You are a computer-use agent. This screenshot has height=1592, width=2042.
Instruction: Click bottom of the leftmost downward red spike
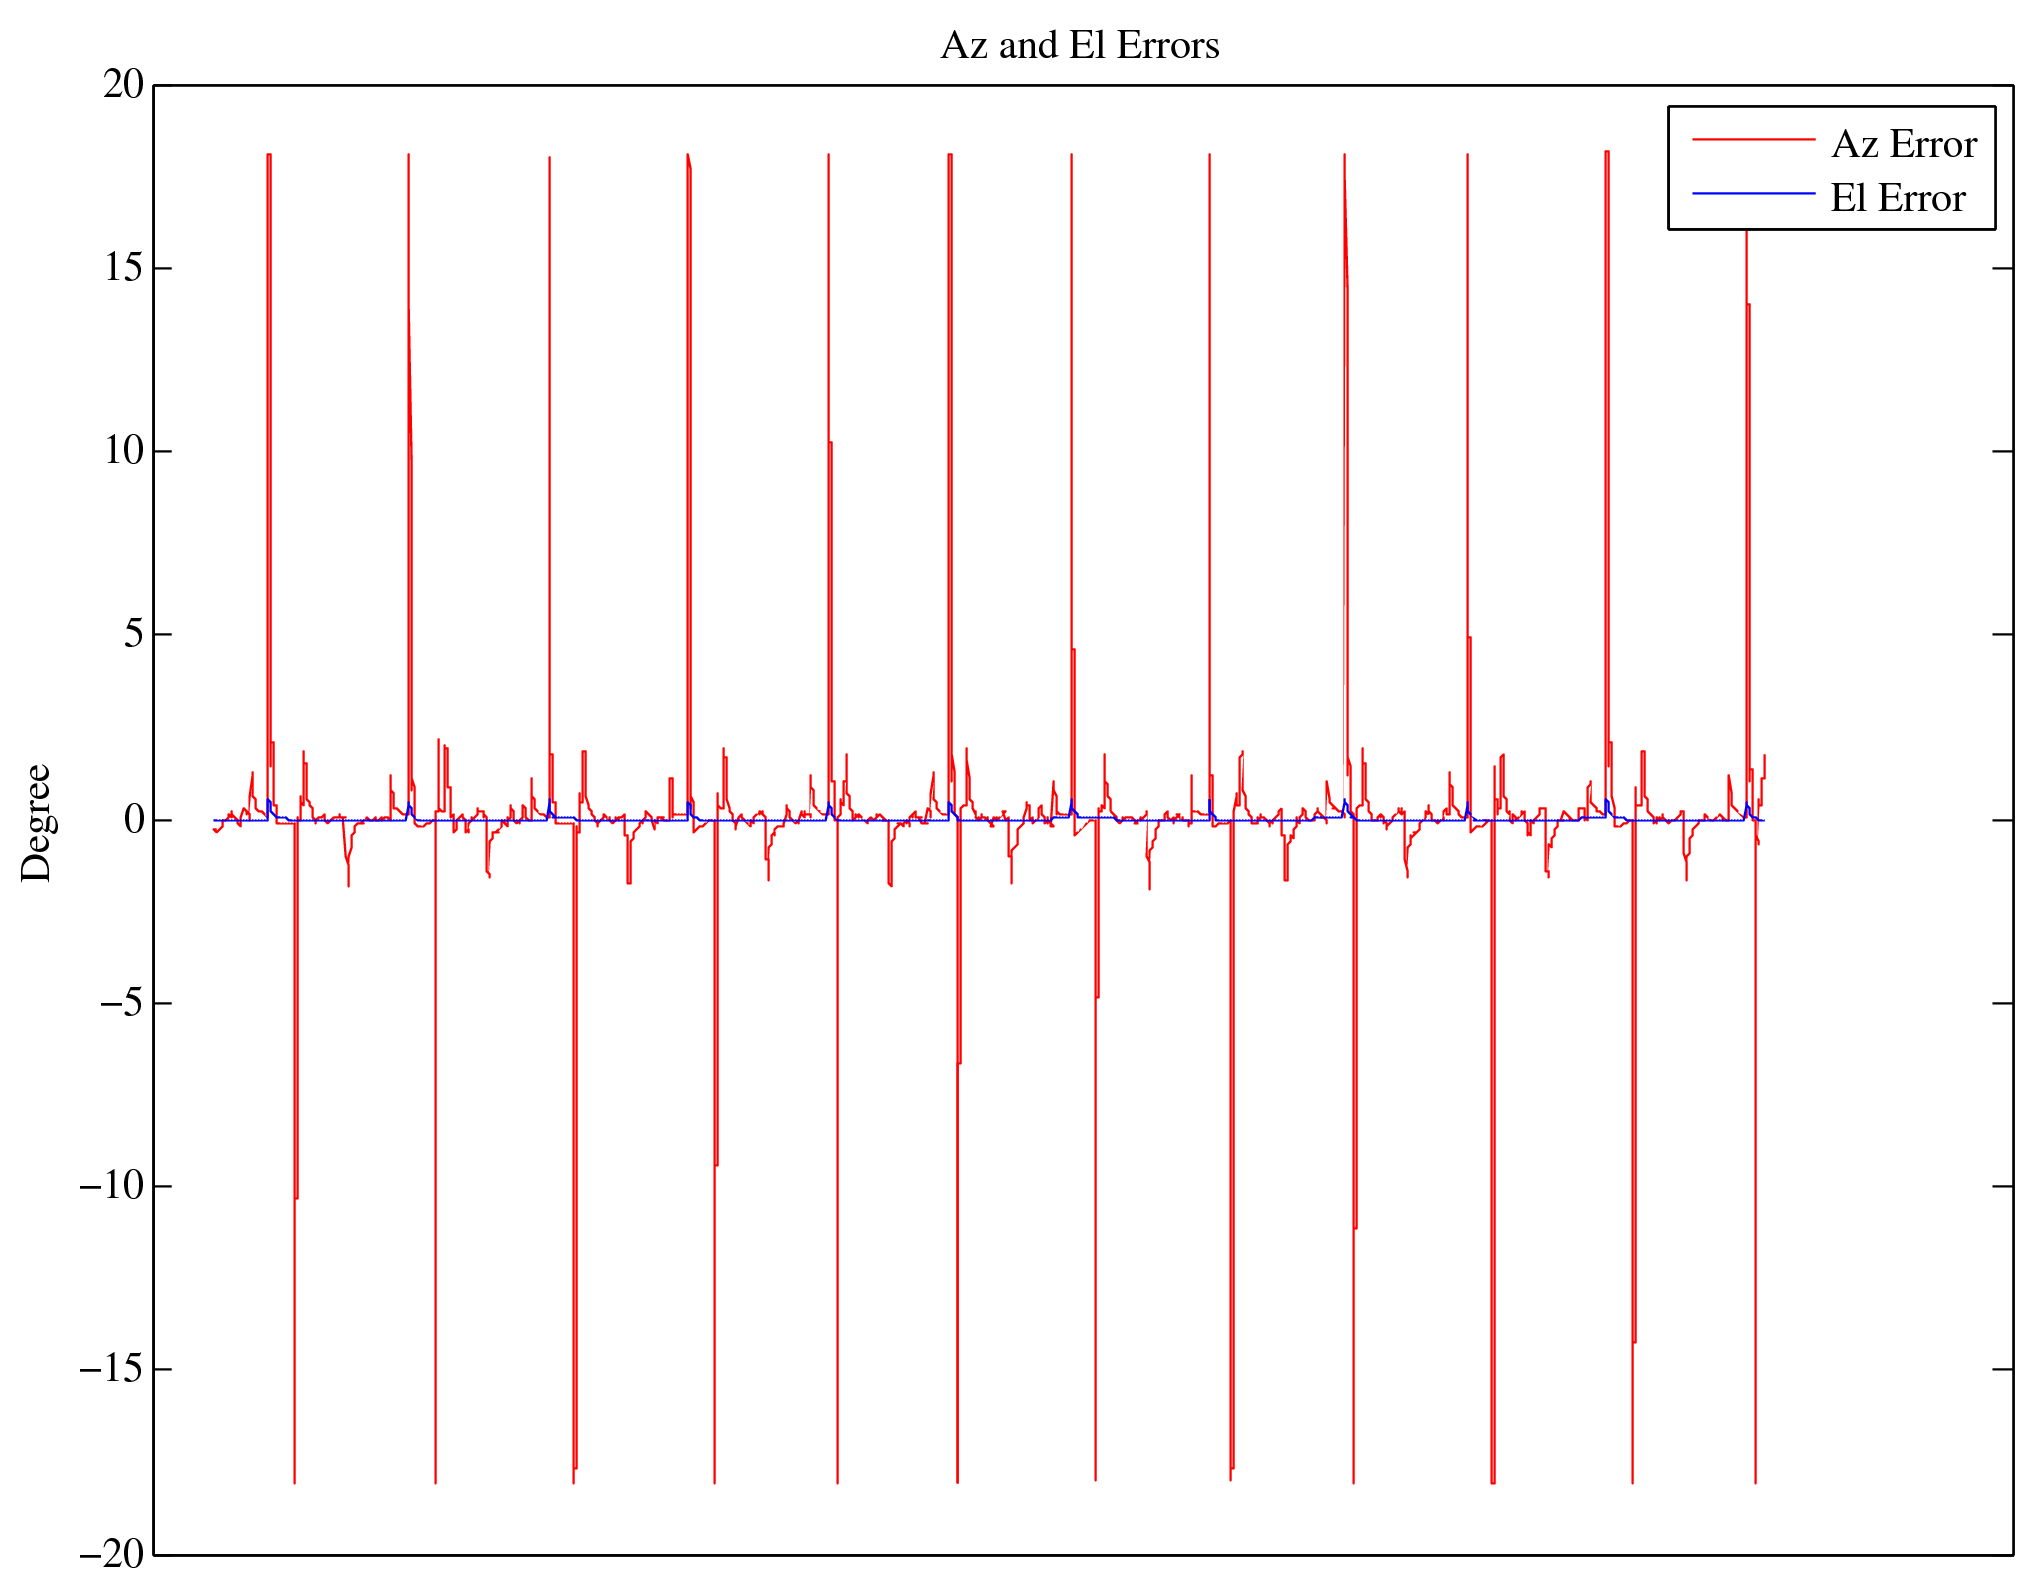pyautogui.click(x=294, y=1482)
